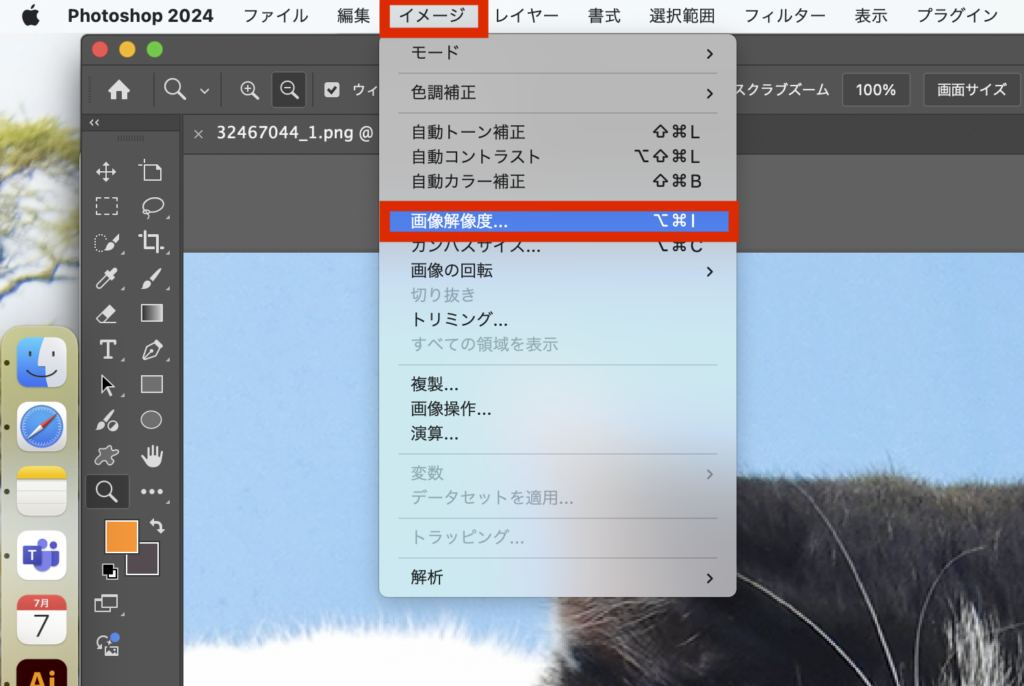
Task: Expand the 画像の回転 submenu
Action: (x=557, y=270)
